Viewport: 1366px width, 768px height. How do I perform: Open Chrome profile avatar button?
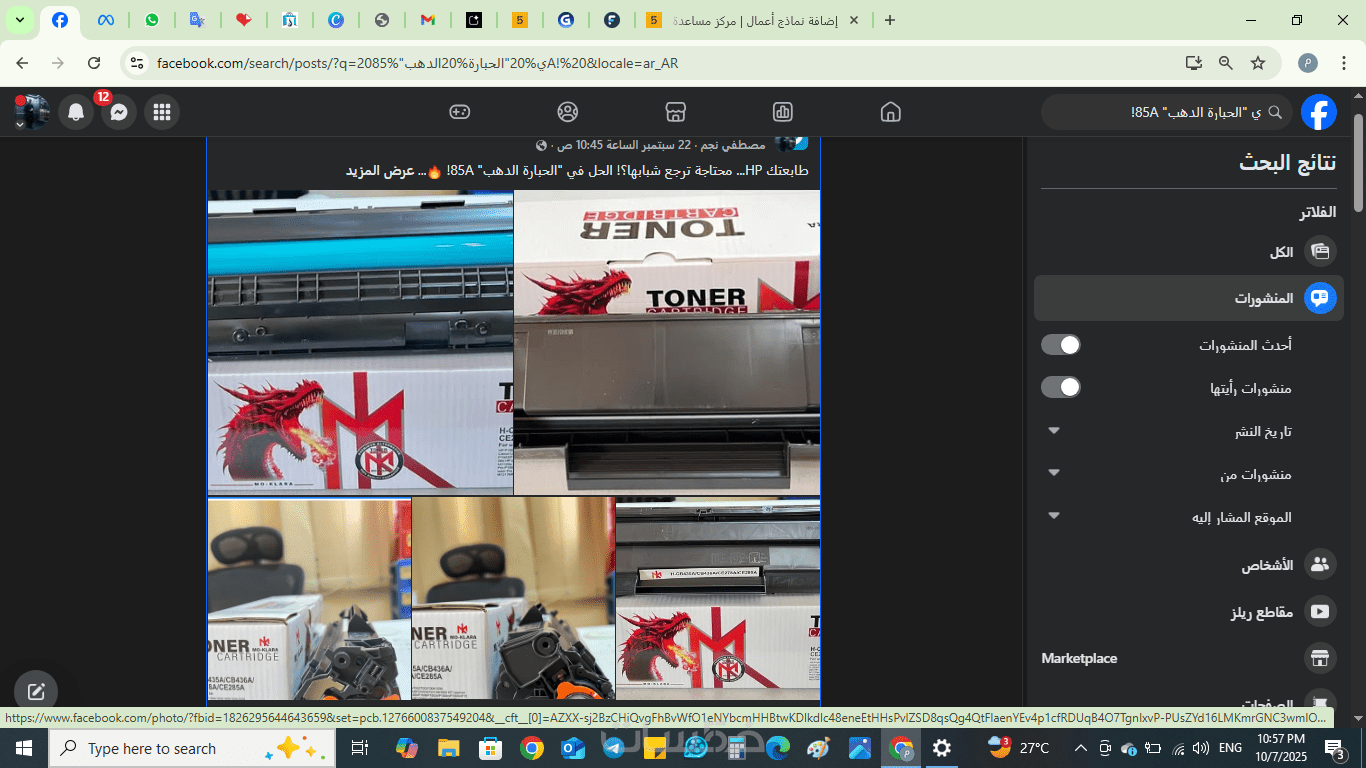pyautogui.click(x=1308, y=63)
